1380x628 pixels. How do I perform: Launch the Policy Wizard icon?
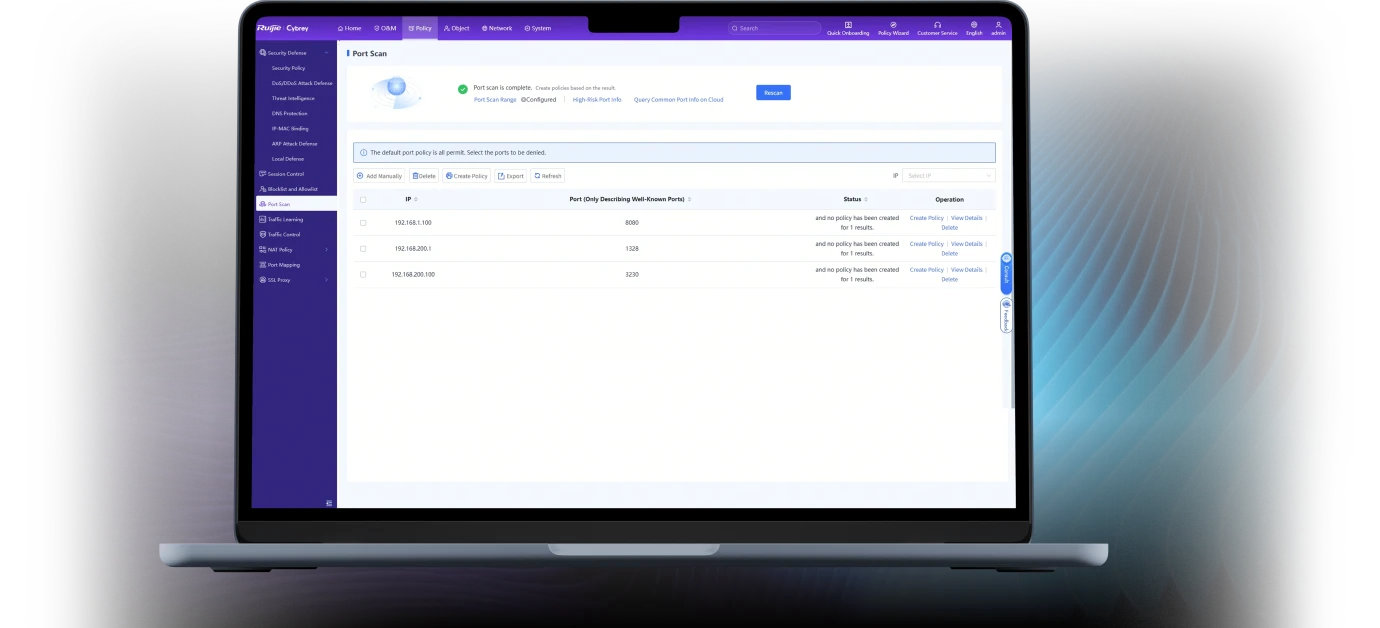[893, 25]
